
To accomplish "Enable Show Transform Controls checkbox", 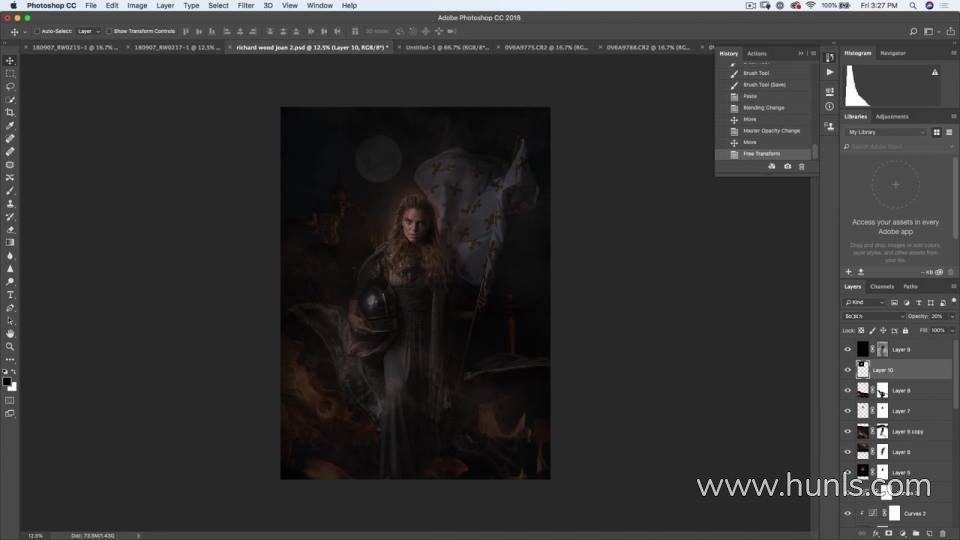I will [109, 31].
